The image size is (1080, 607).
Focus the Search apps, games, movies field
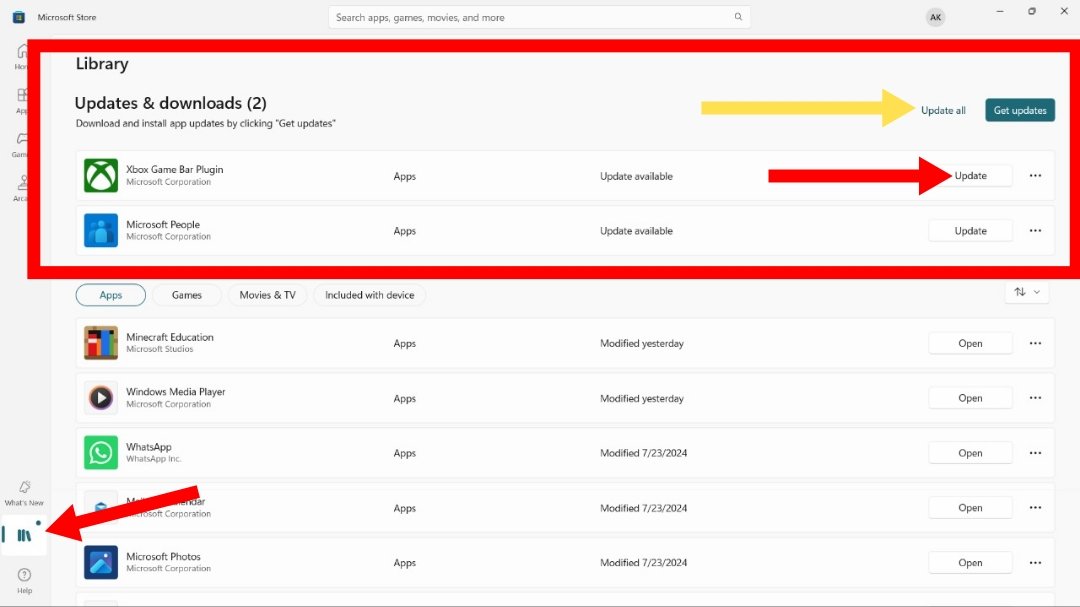click(x=539, y=17)
